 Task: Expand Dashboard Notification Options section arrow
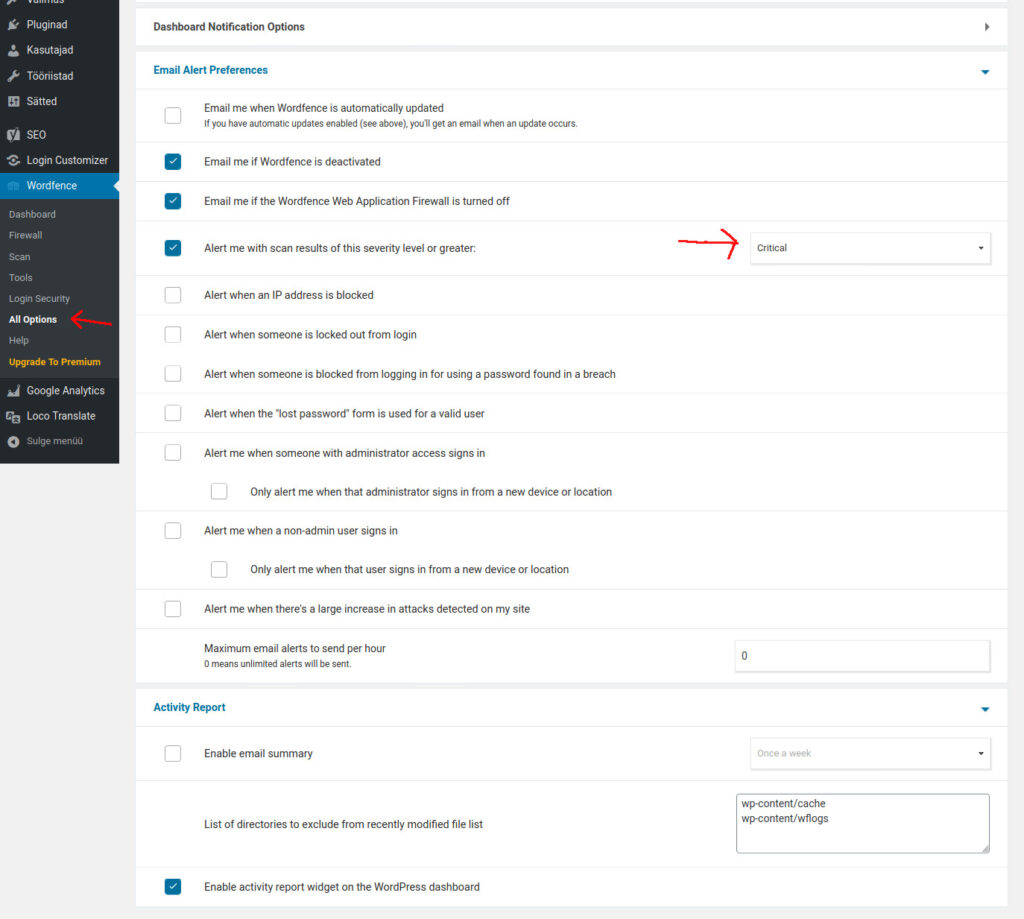[986, 27]
